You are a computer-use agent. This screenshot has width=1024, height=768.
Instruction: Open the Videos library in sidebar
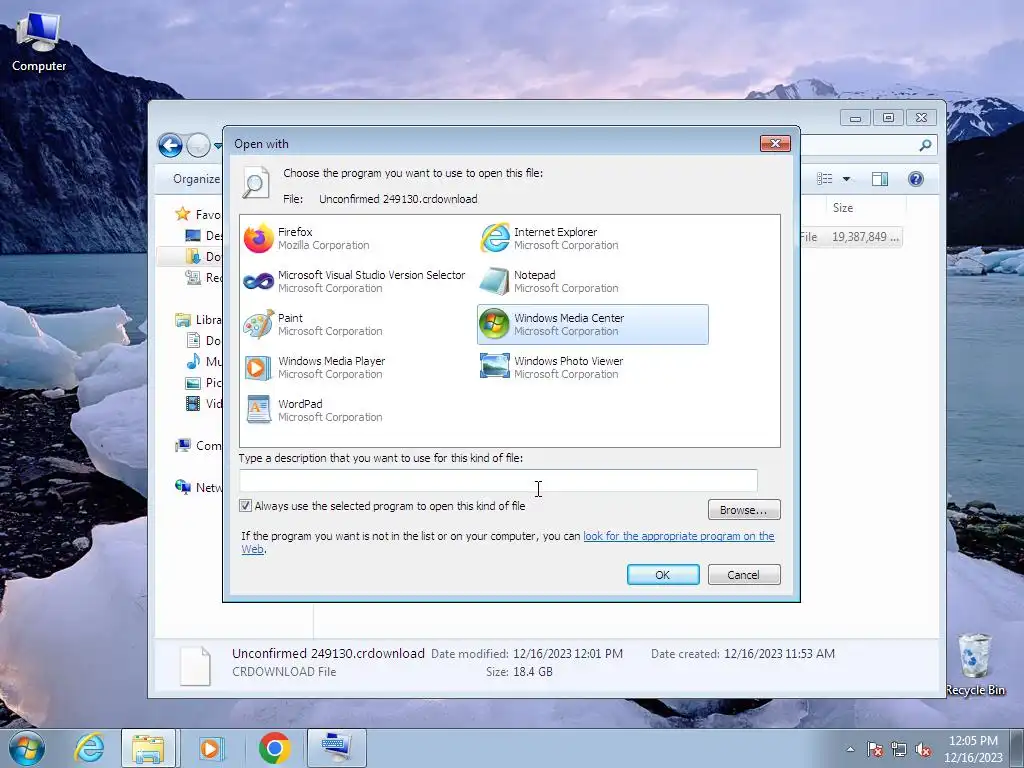coord(204,404)
